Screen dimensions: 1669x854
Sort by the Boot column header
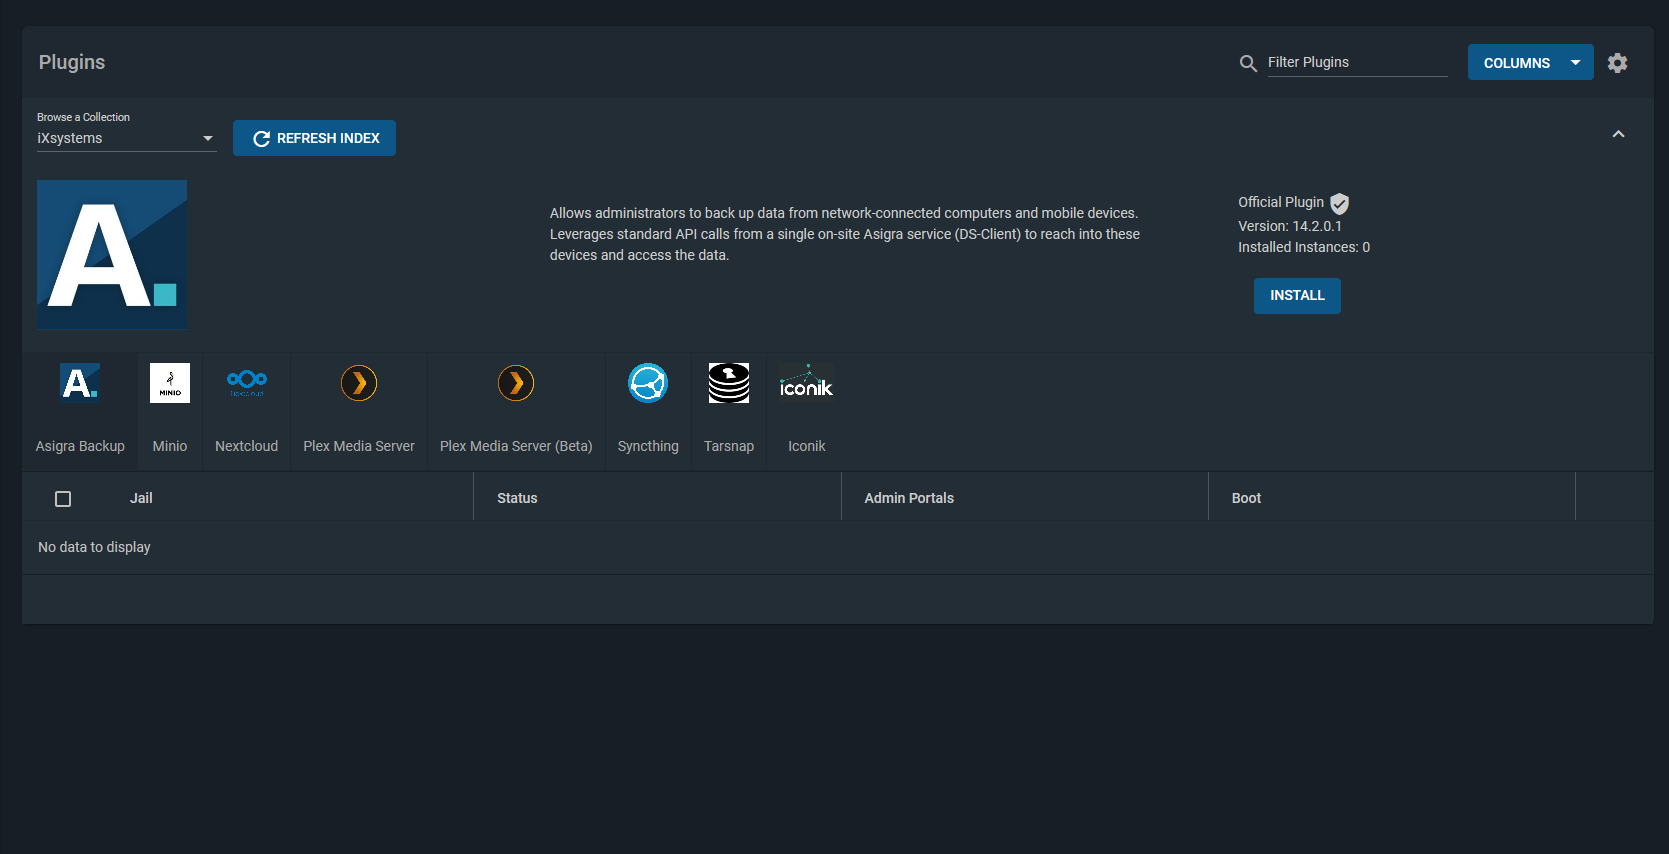tap(1246, 498)
